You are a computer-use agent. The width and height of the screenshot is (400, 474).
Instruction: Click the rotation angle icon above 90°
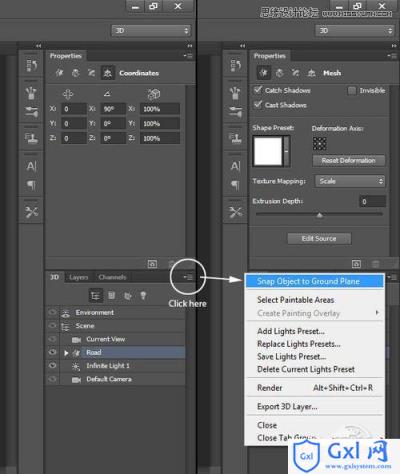point(107,94)
